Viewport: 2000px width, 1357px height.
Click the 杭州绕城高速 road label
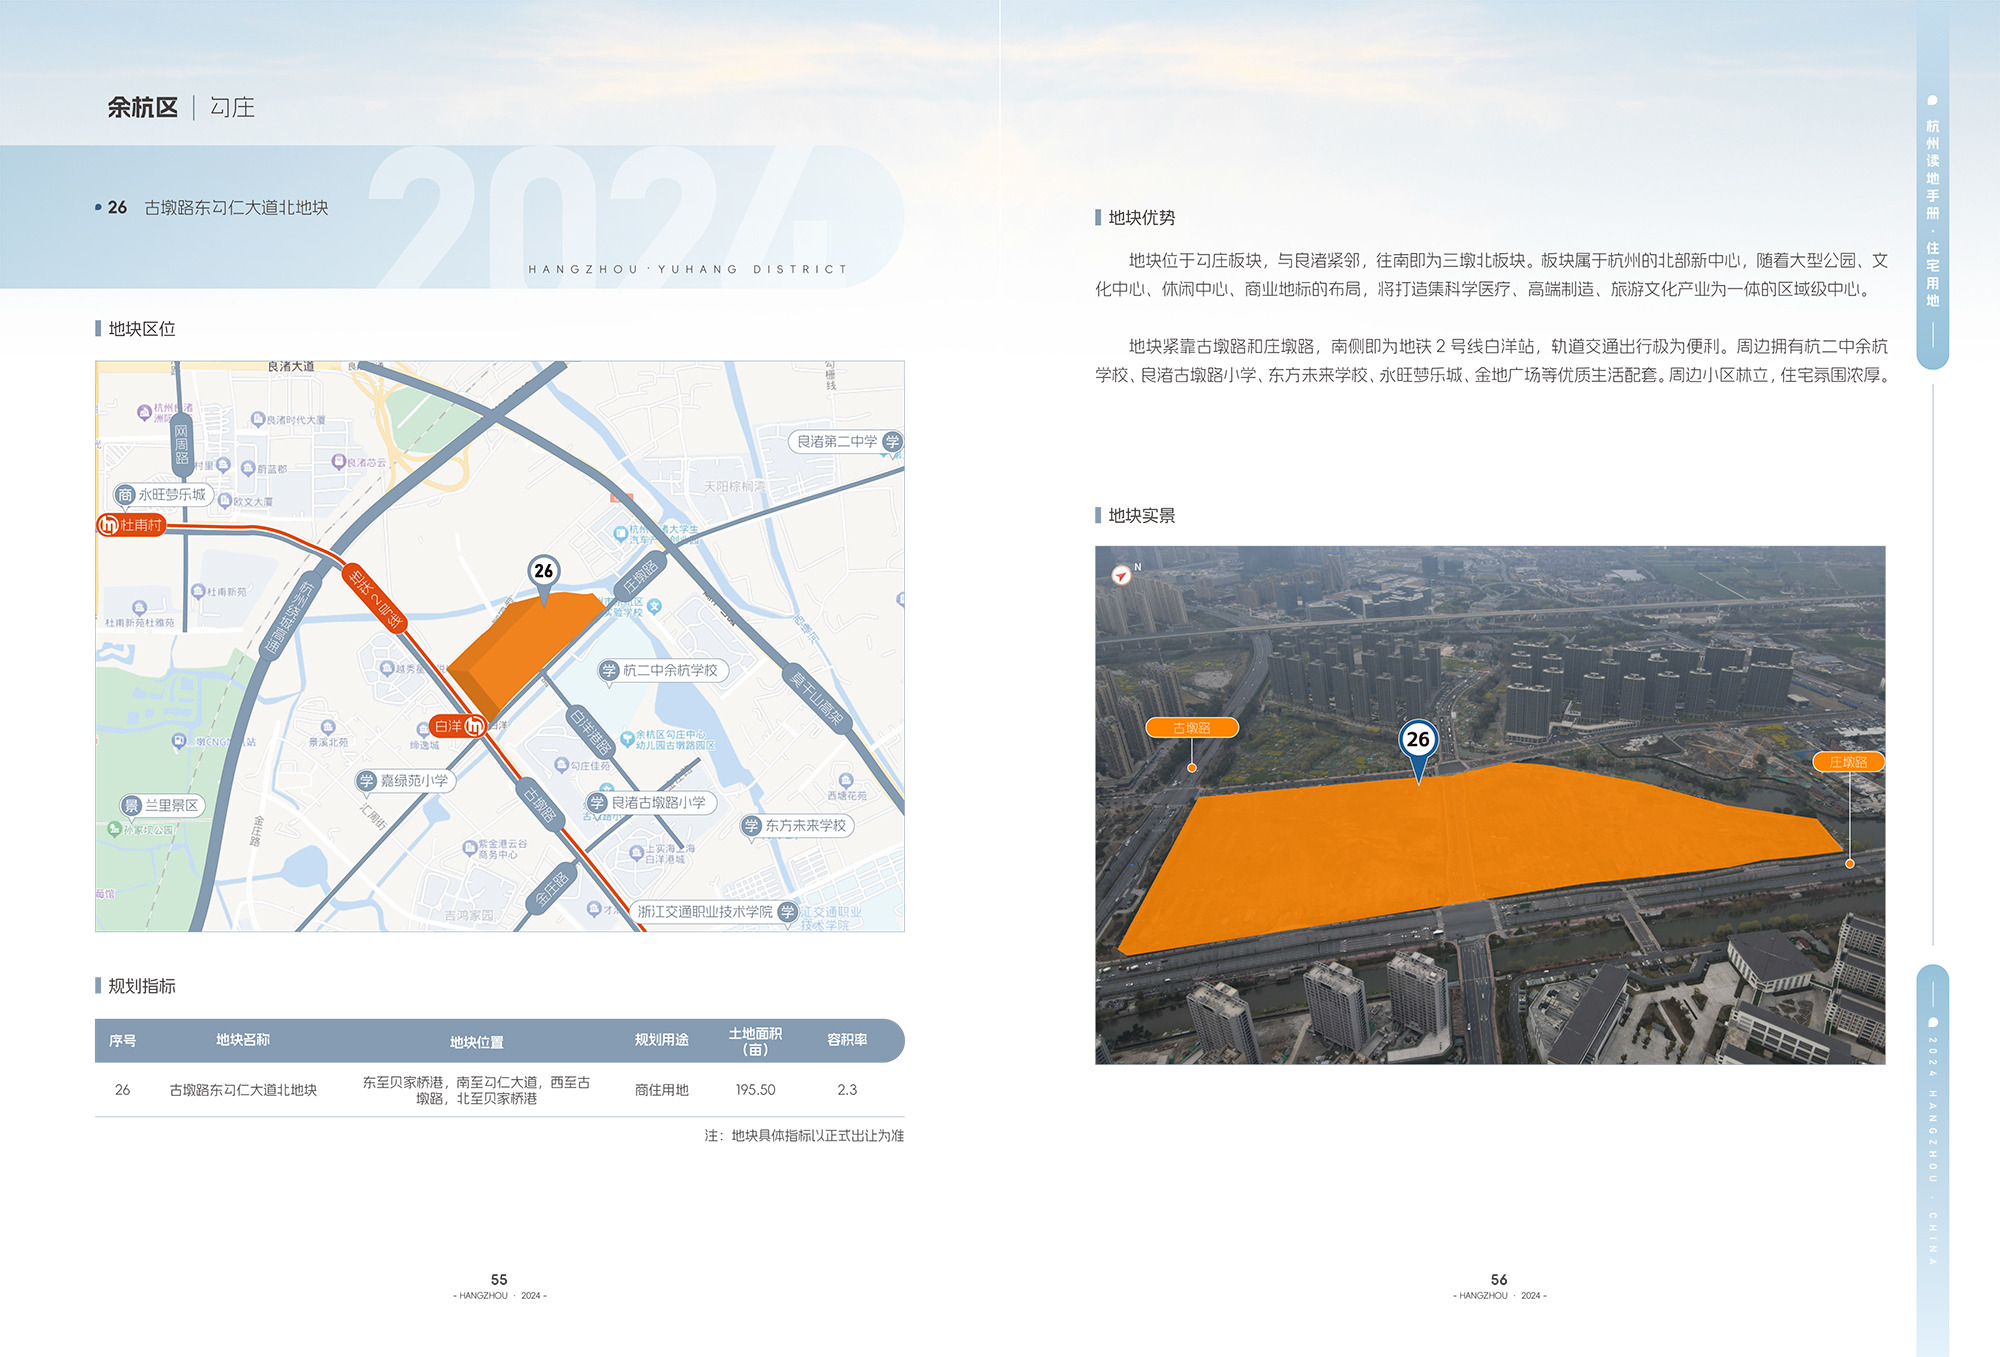point(289,618)
